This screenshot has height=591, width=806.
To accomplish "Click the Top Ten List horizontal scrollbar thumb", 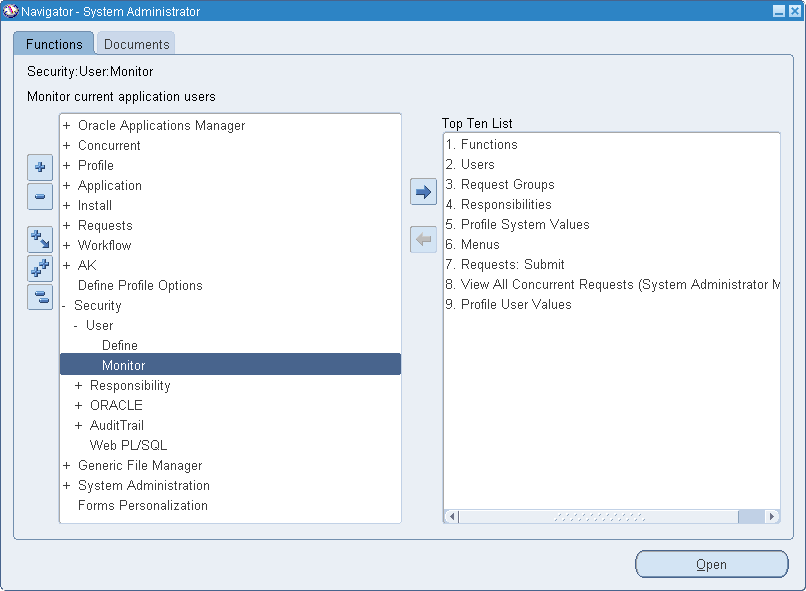I will point(599,516).
